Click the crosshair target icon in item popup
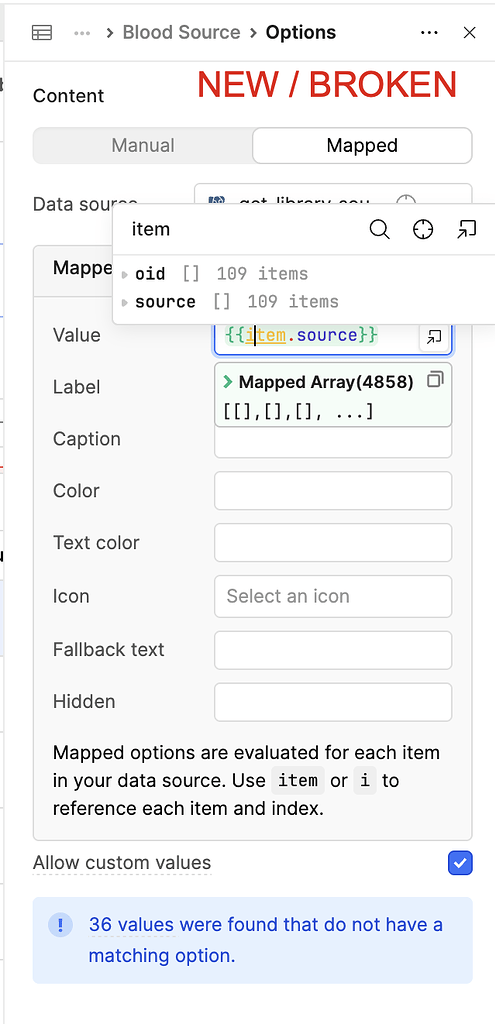 [x=423, y=229]
